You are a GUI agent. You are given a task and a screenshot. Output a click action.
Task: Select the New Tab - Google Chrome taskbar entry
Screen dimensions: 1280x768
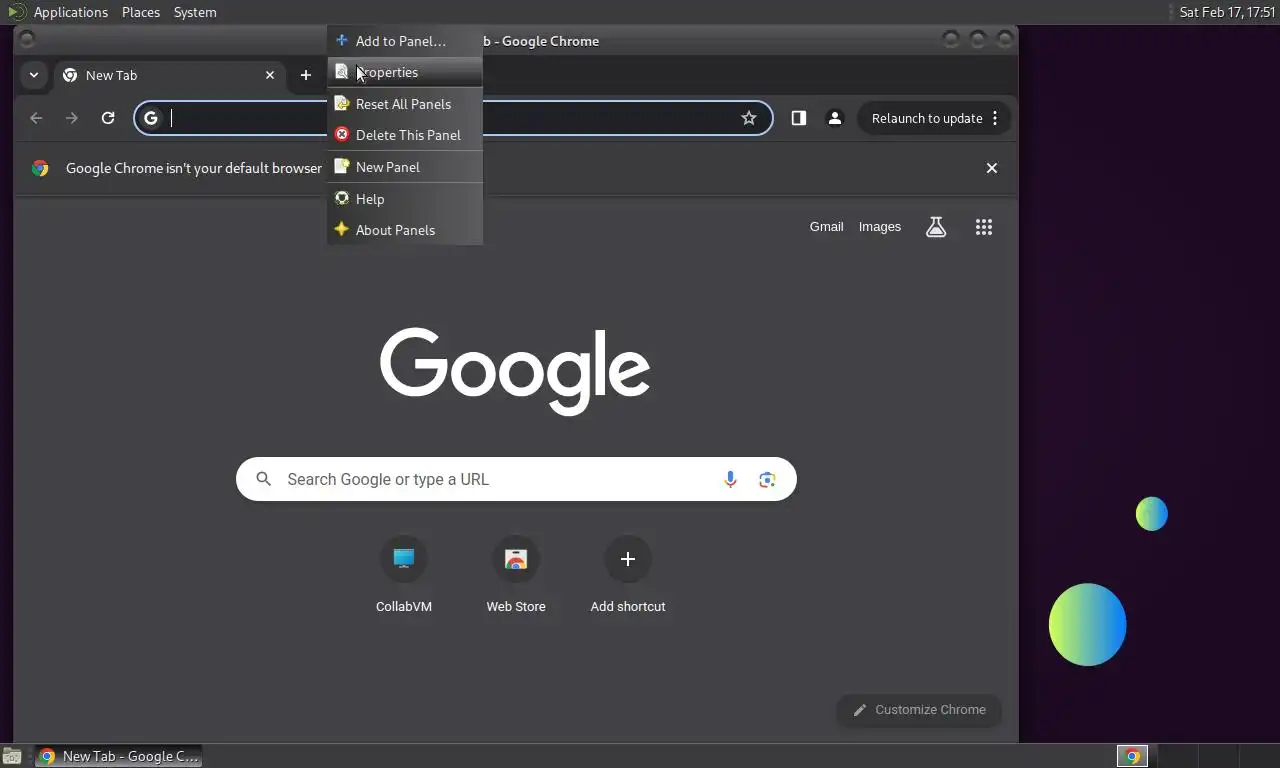118,756
